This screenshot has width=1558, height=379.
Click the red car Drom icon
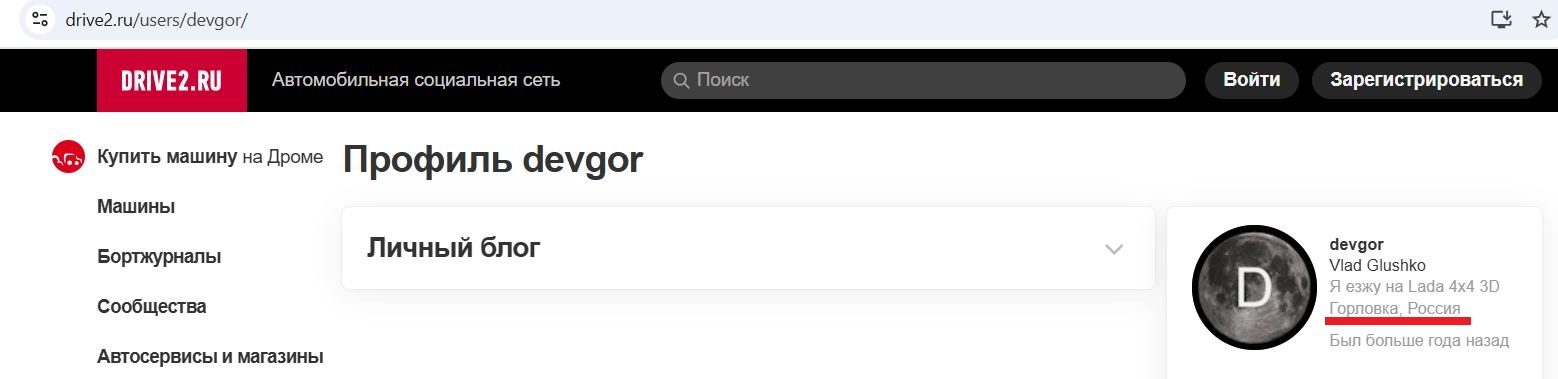pyautogui.click(x=68, y=157)
